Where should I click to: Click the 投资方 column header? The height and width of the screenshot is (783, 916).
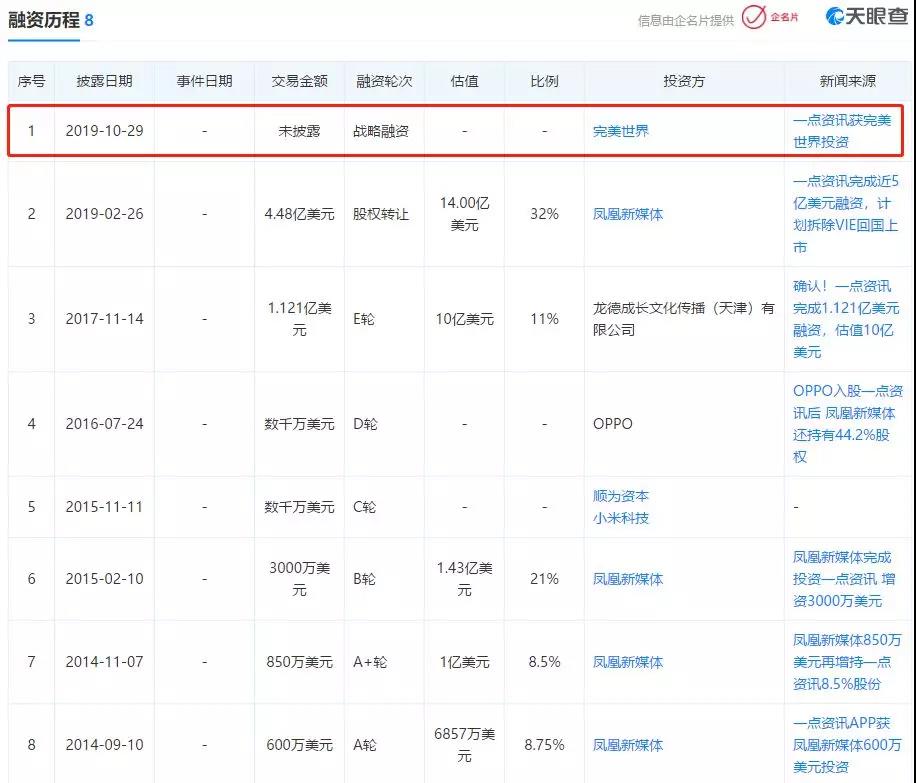tap(684, 81)
